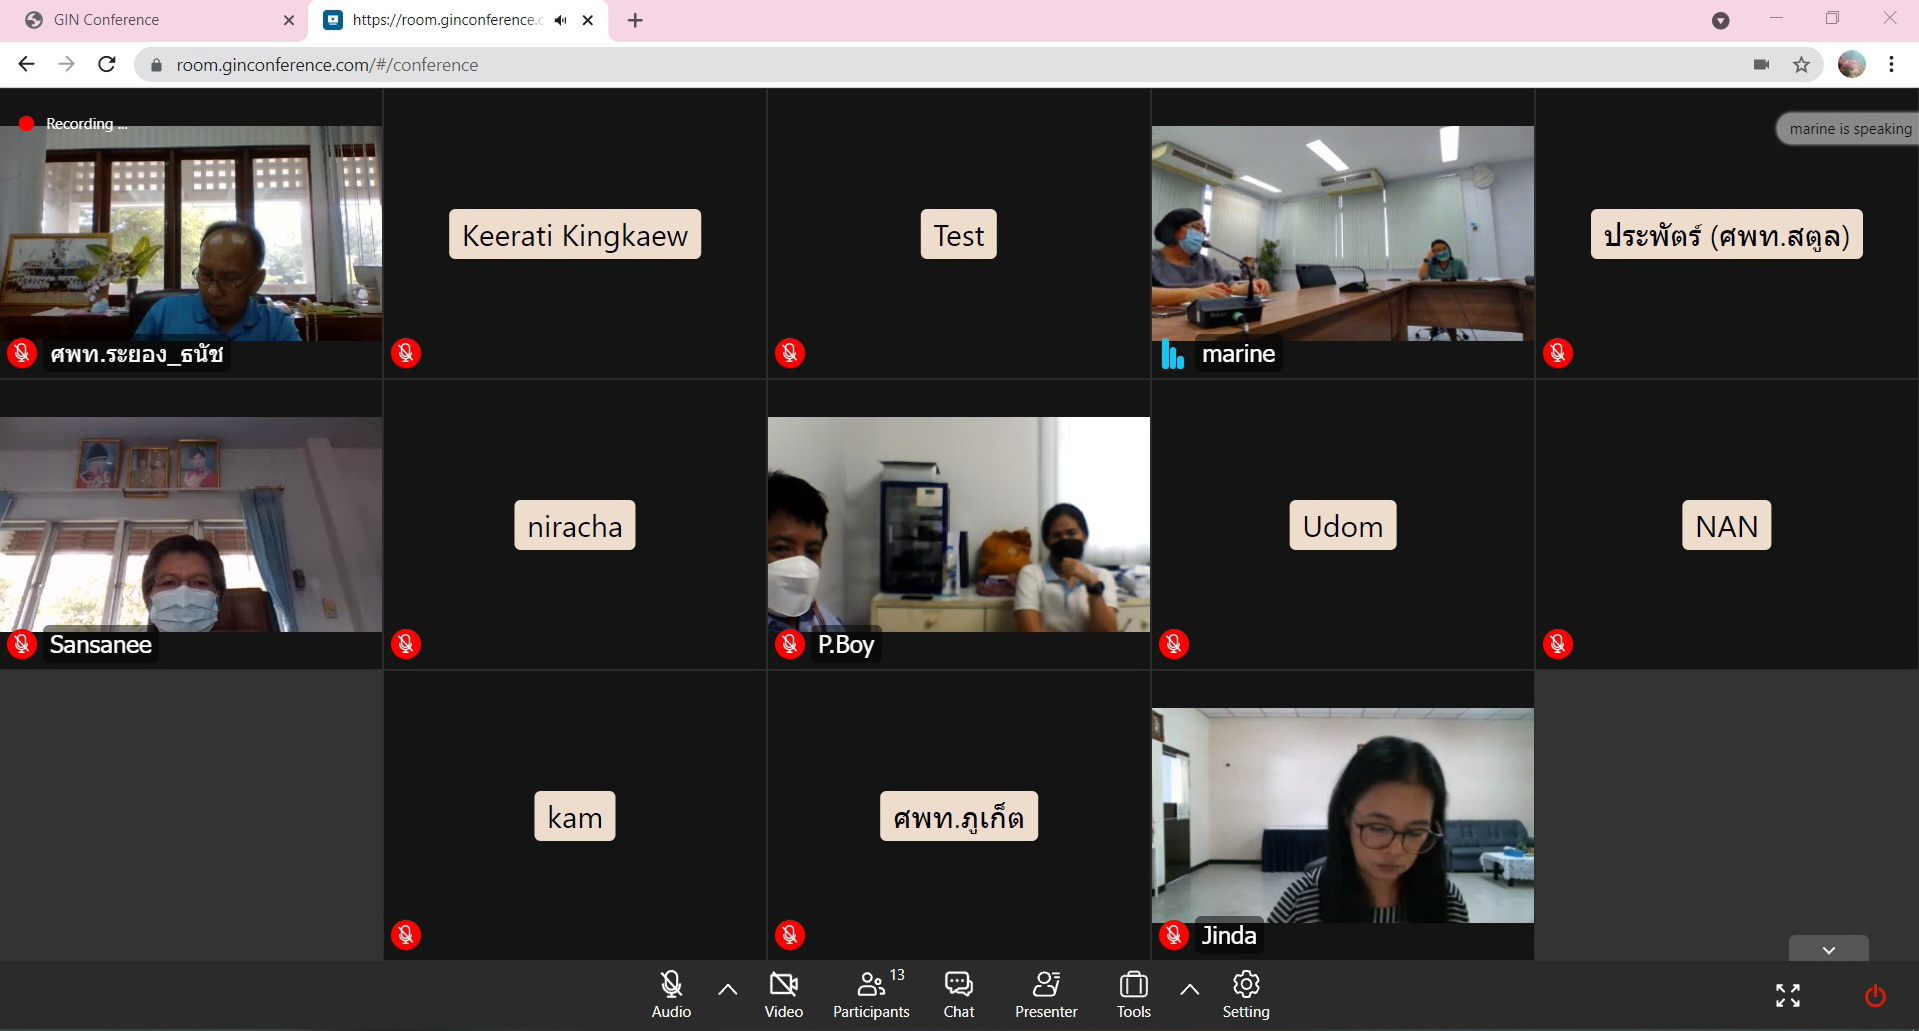Viewport: 1919px width, 1031px height.
Task: Expand the audio options chevron
Action: pos(728,990)
